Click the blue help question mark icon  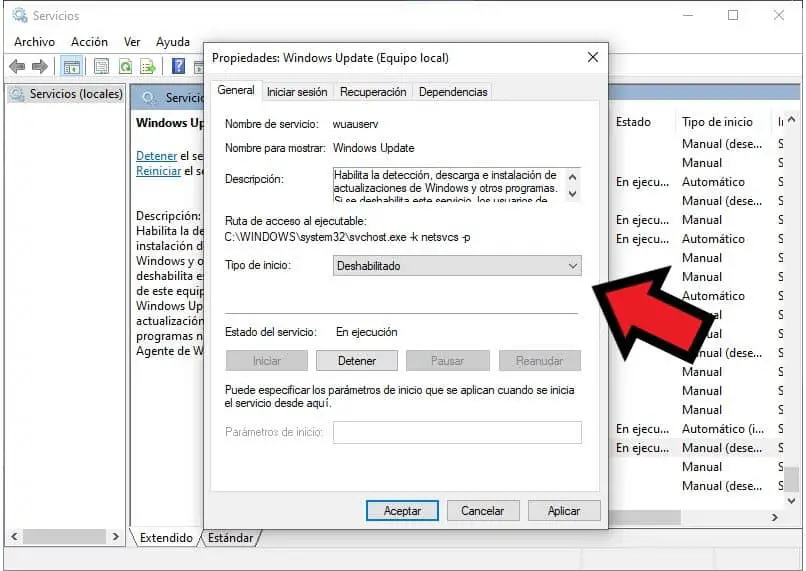[178, 66]
